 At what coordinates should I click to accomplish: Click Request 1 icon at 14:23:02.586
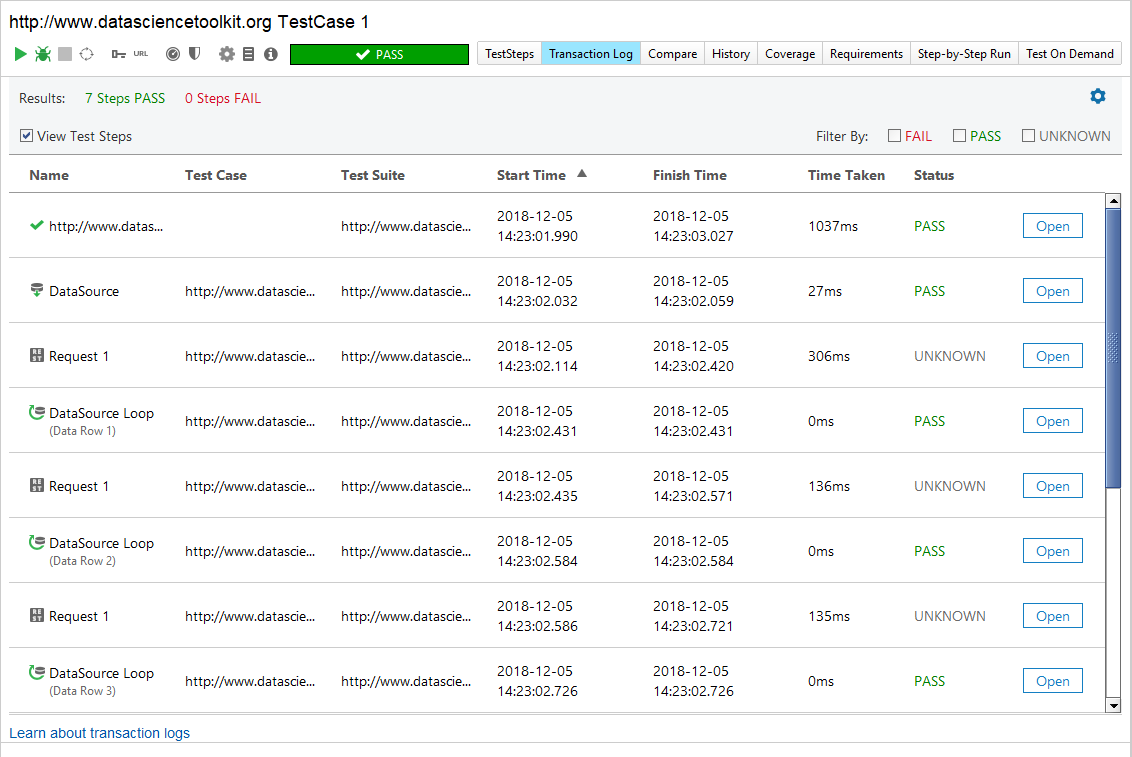click(x=37, y=615)
